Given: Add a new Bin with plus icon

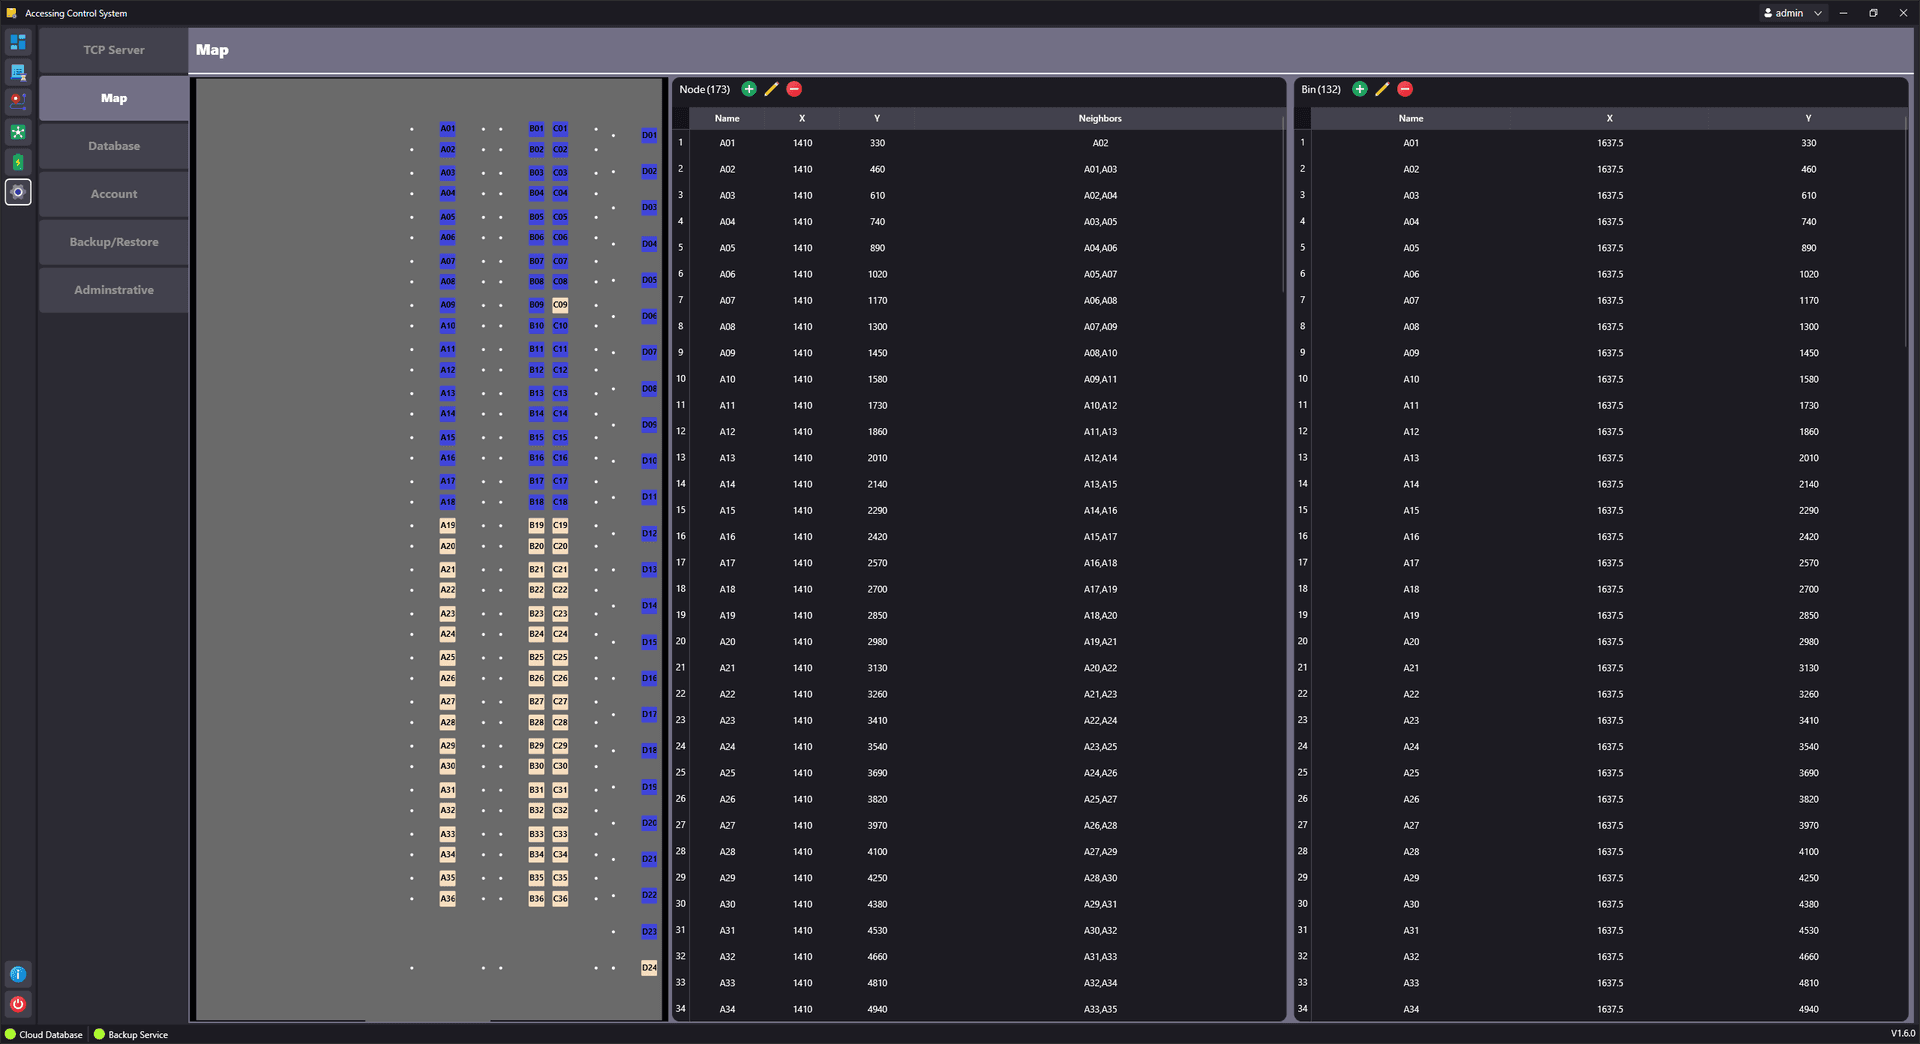Looking at the screenshot, I should (x=1360, y=89).
